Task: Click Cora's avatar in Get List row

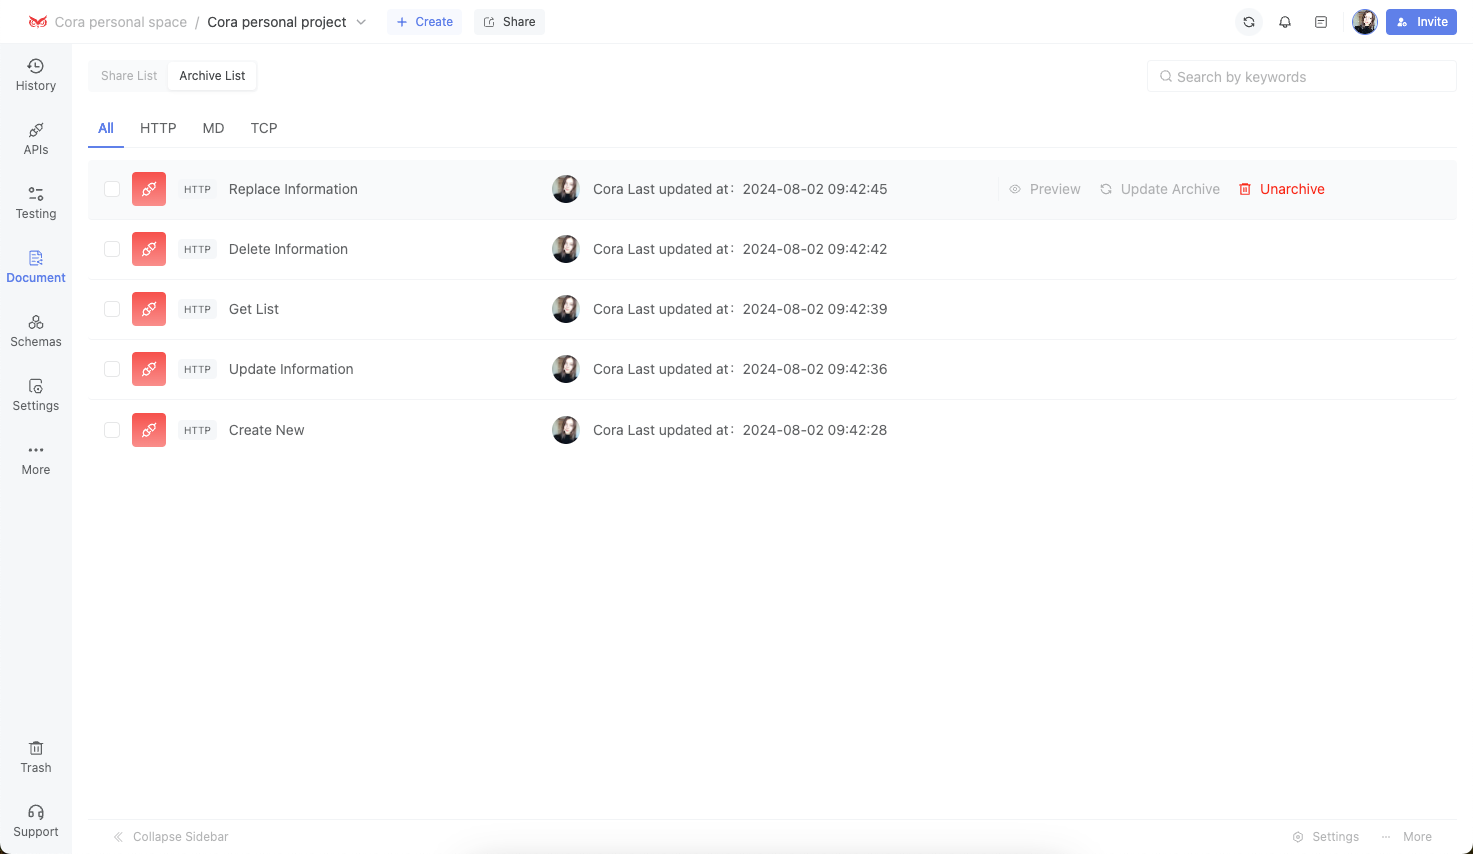Action: (566, 309)
